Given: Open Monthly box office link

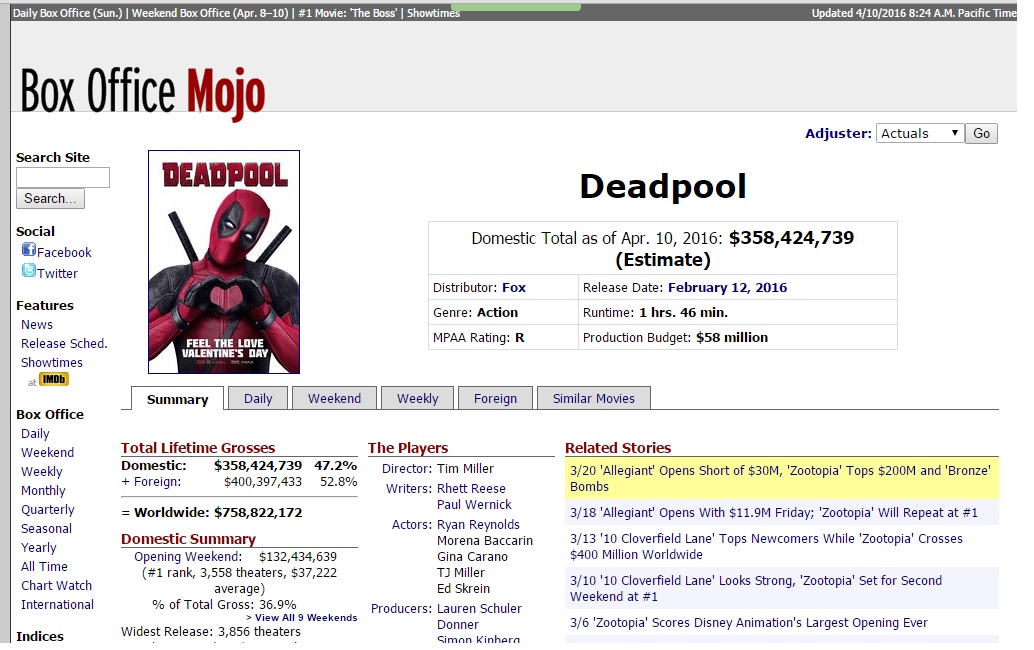Looking at the screenshot, I should pos(43,491).
